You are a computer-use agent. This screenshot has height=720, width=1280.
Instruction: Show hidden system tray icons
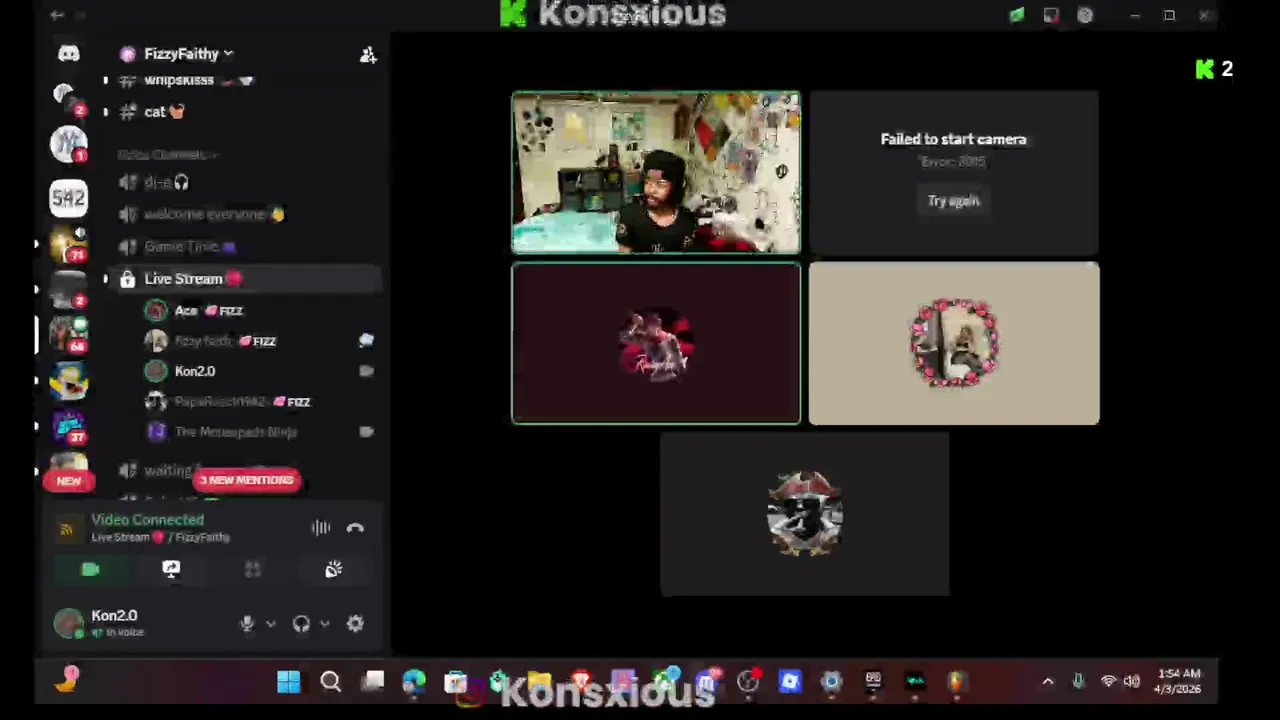(x=1048, y=682)
